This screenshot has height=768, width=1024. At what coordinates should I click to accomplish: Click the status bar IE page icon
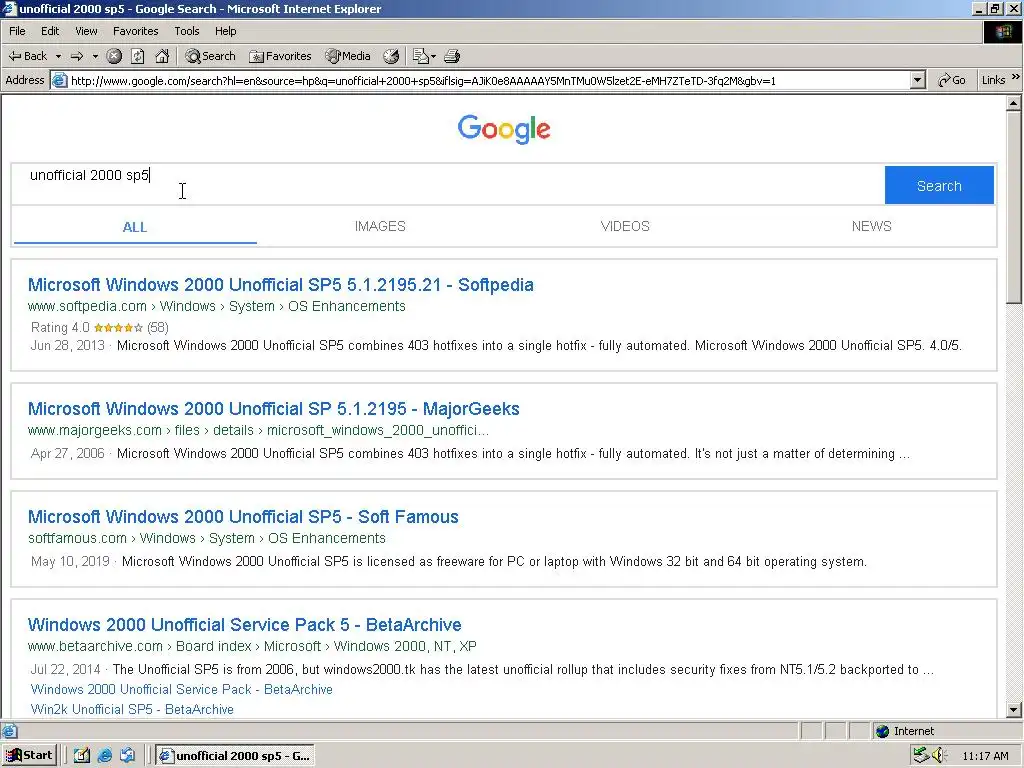point(9,731)
